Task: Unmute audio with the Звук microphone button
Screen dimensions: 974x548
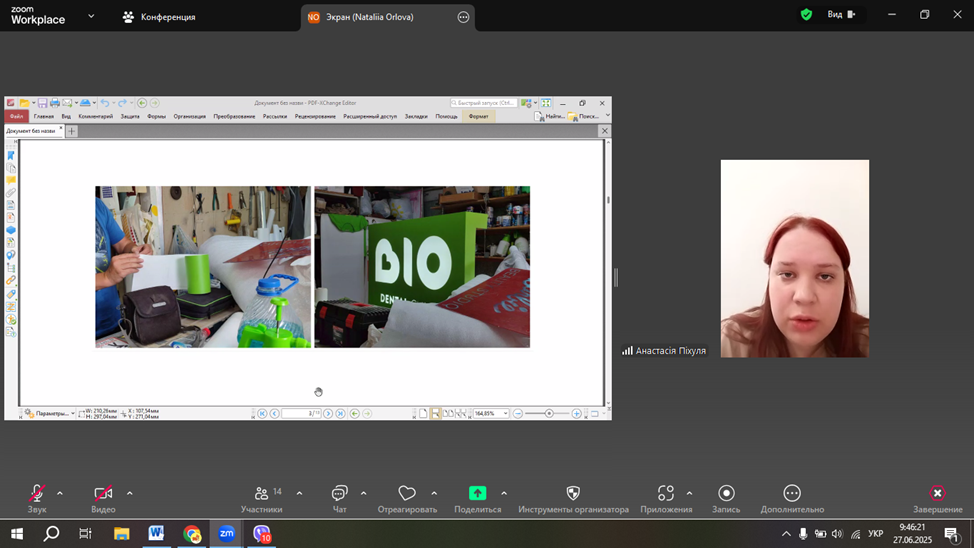Action: click(37, 499)
